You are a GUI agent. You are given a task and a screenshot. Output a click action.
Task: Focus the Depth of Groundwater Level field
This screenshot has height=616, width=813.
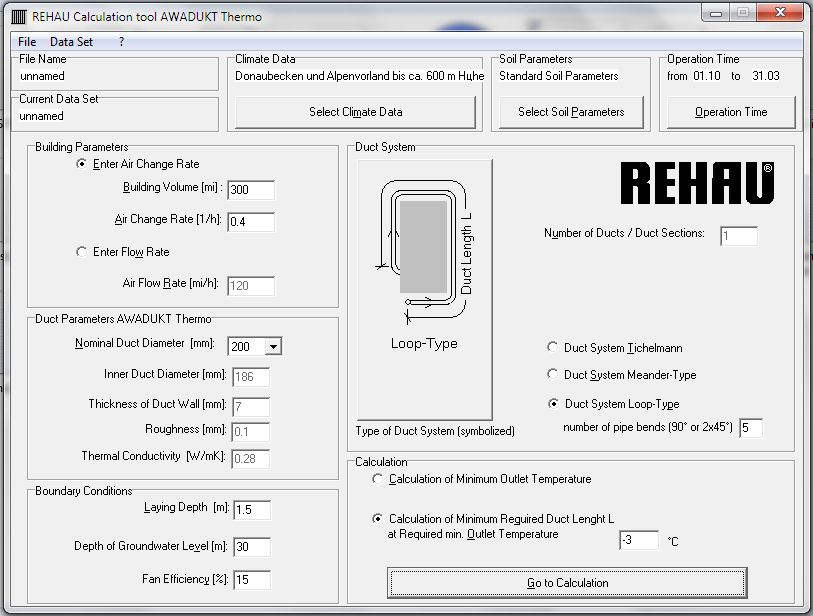[x=252, y=547]
